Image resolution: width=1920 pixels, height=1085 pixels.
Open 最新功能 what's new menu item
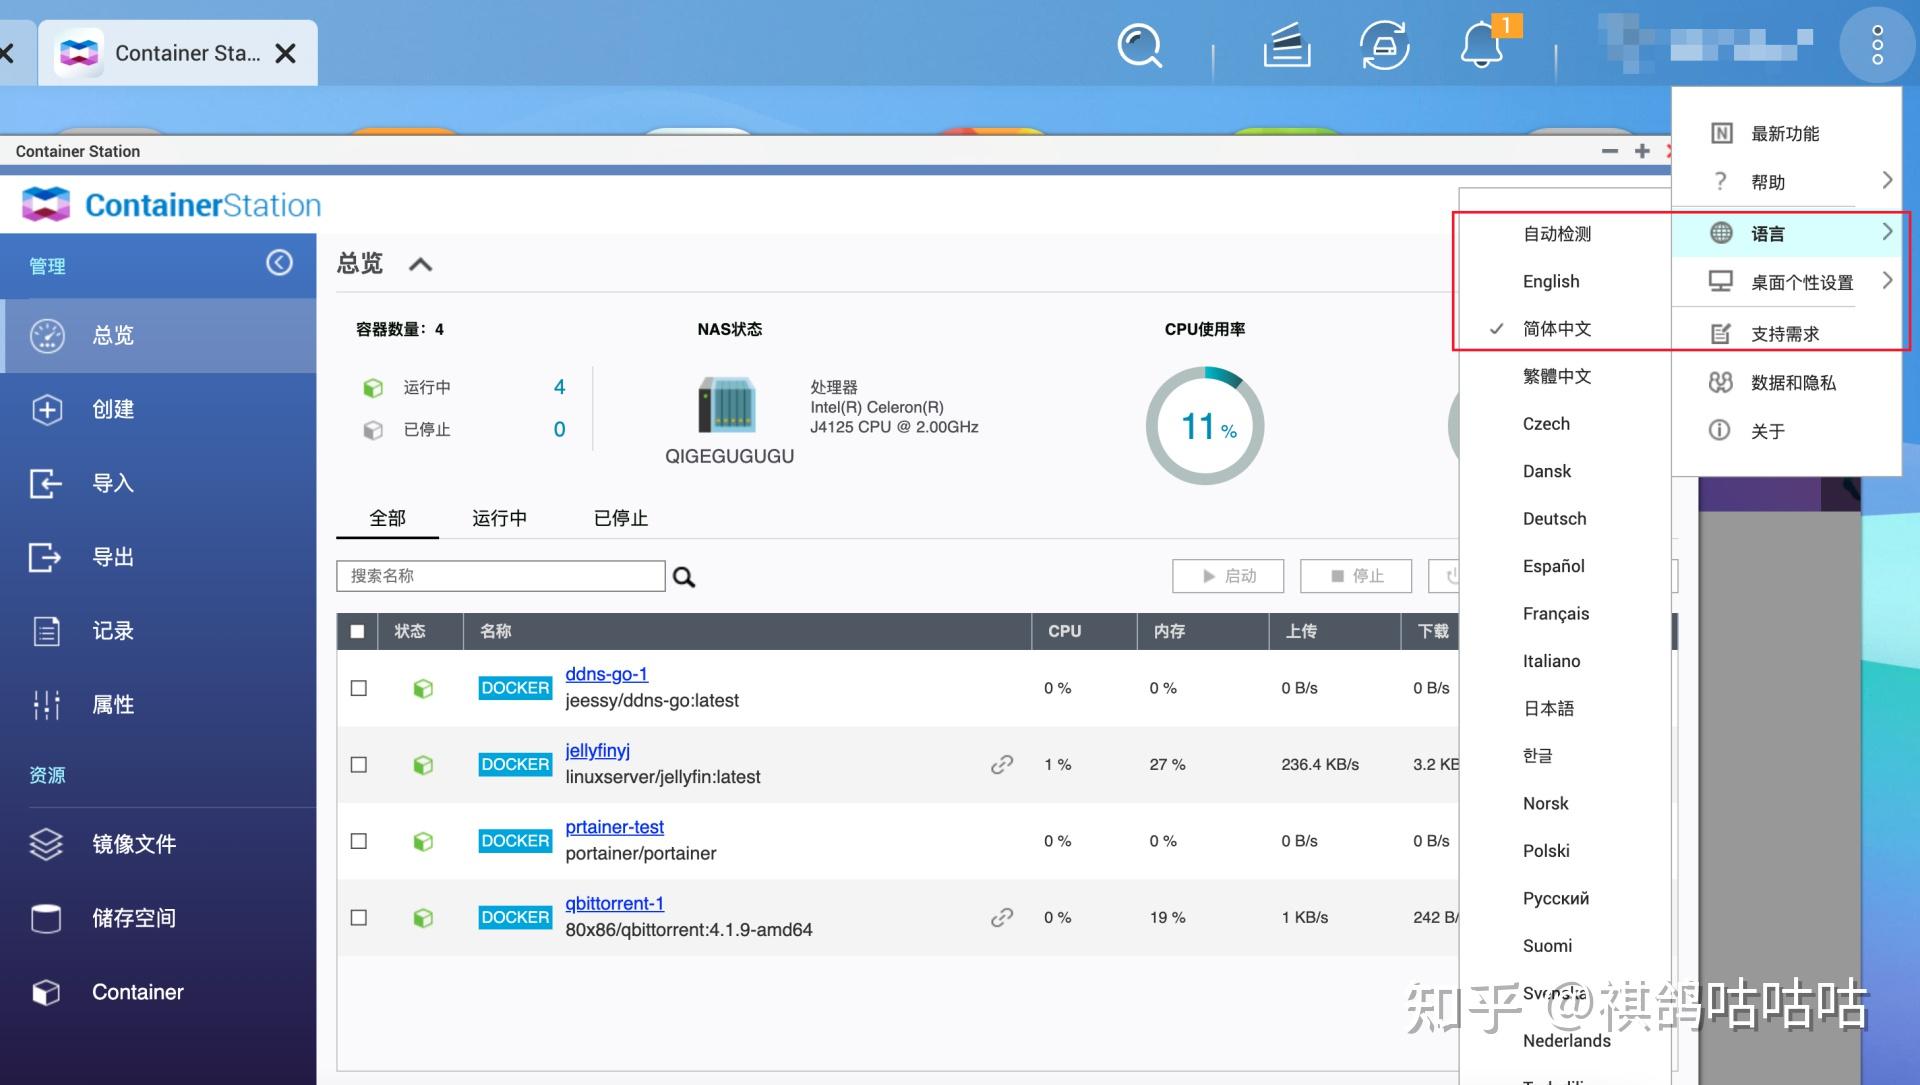(x=1786, y=133)
